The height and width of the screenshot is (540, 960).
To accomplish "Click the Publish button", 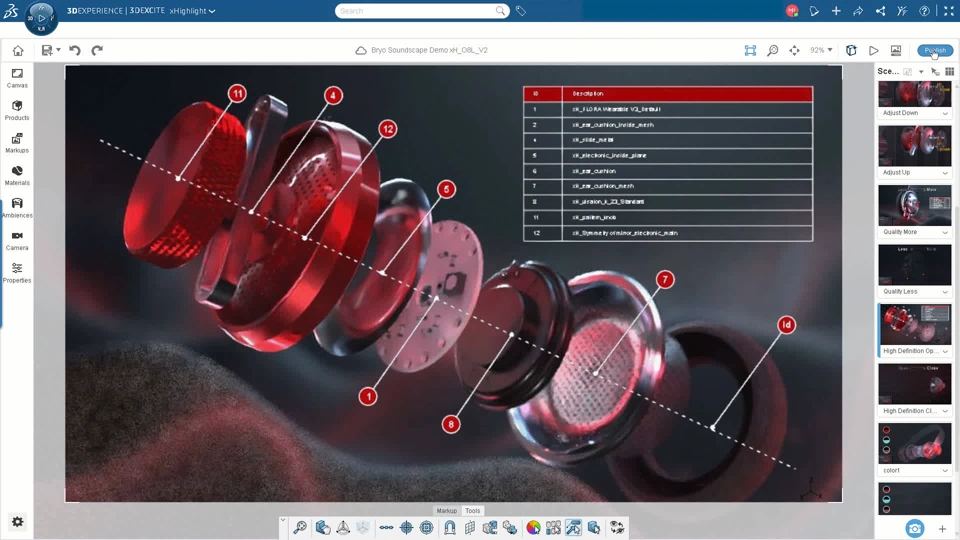I will (x=935, y=50).
